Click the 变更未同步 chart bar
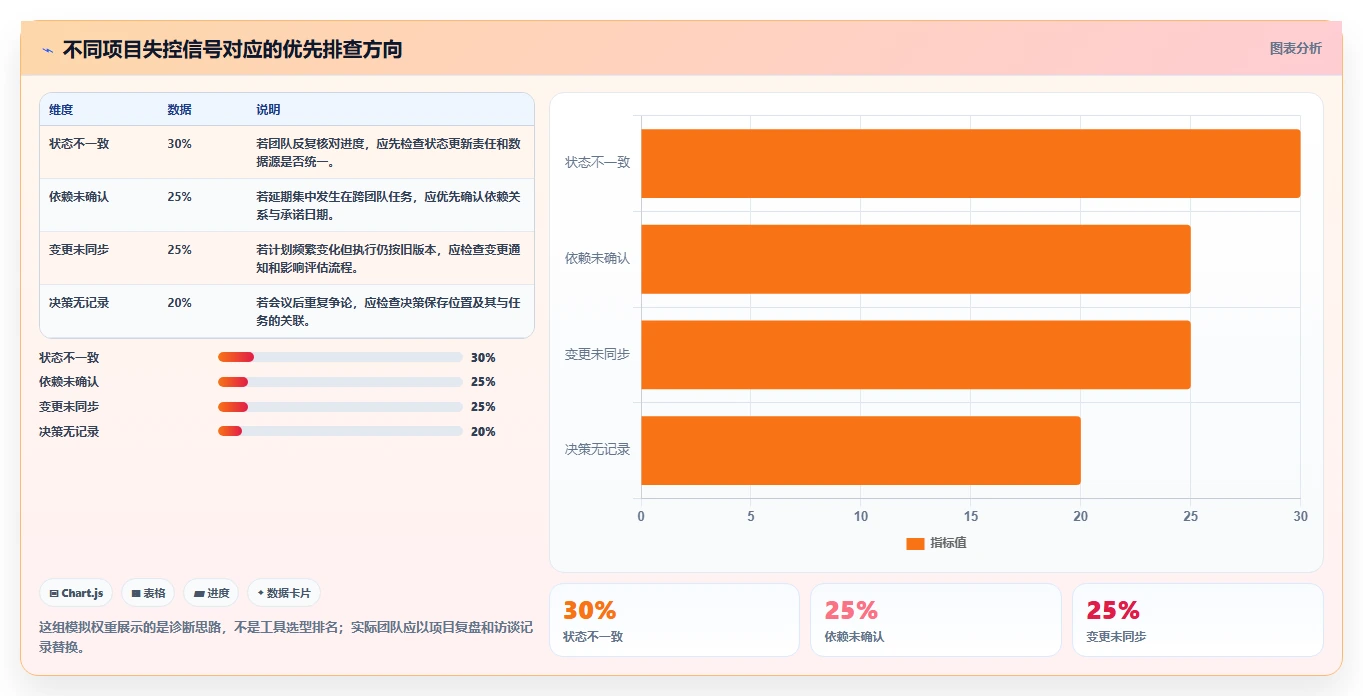The height and width of the screenshot is (696, 1363). point(915,355)
